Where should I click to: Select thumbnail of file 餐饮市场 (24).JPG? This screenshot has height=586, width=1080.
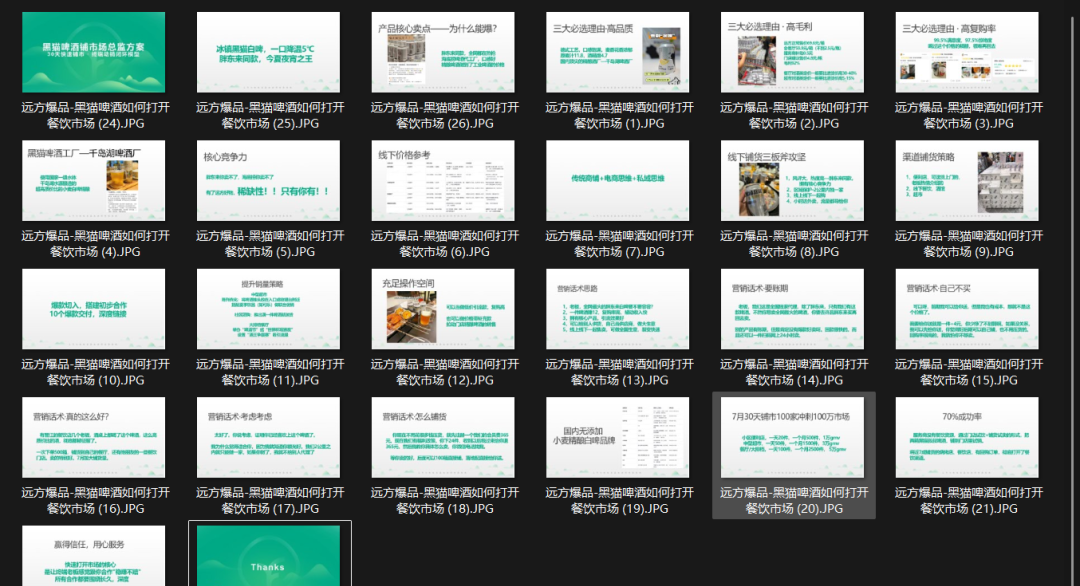point(94,52)
